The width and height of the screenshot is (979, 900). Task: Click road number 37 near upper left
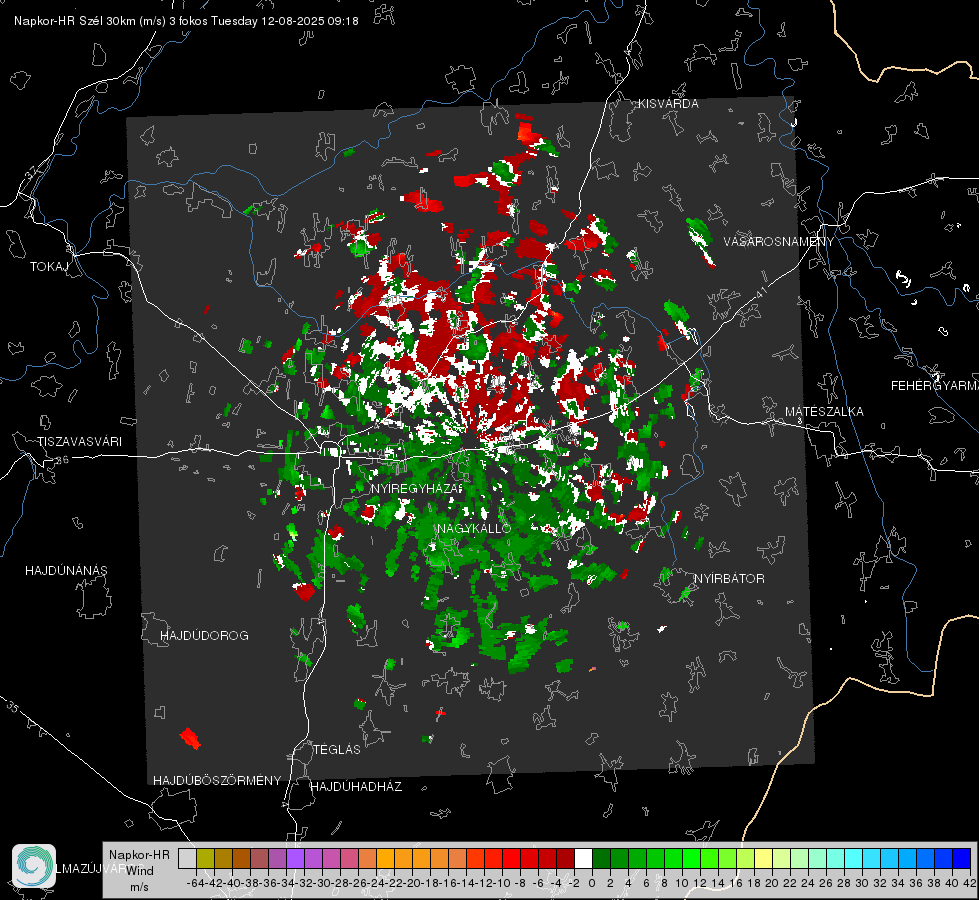coord(32,171)
